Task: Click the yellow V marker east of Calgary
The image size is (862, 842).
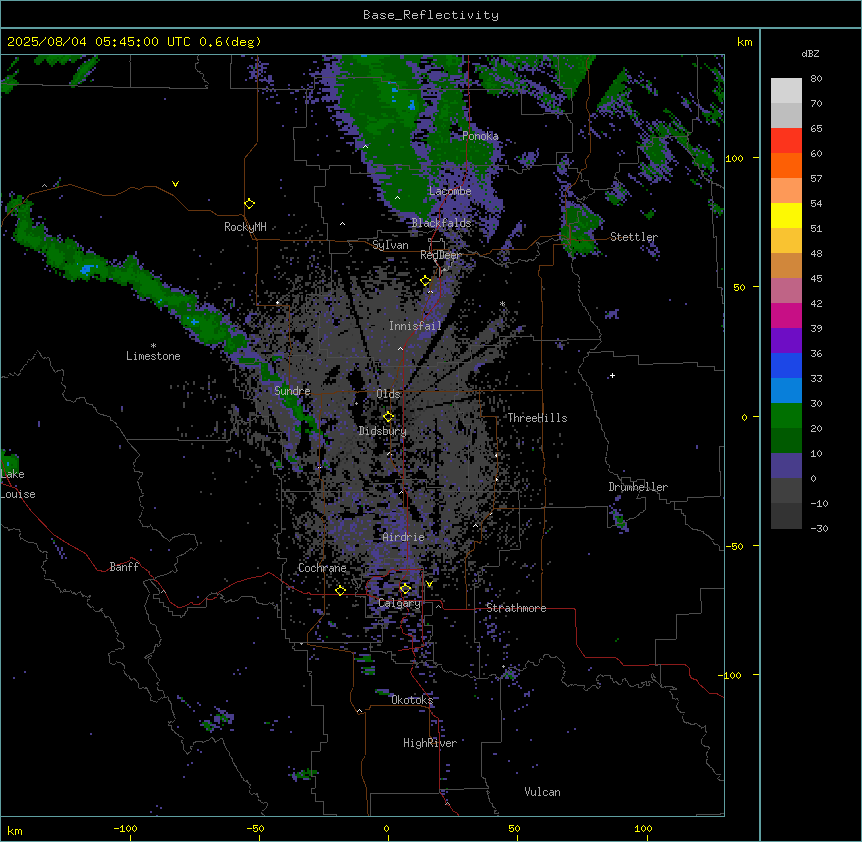Action: point(429,584)
